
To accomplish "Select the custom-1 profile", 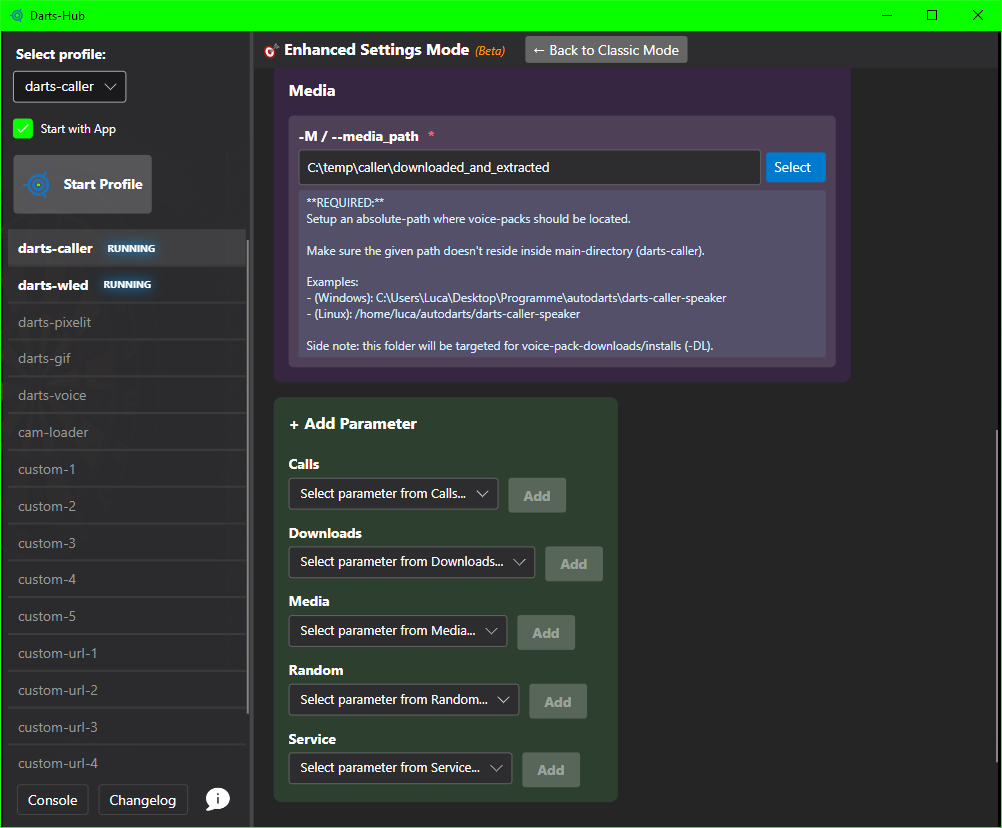I will (x=127, y=470).
